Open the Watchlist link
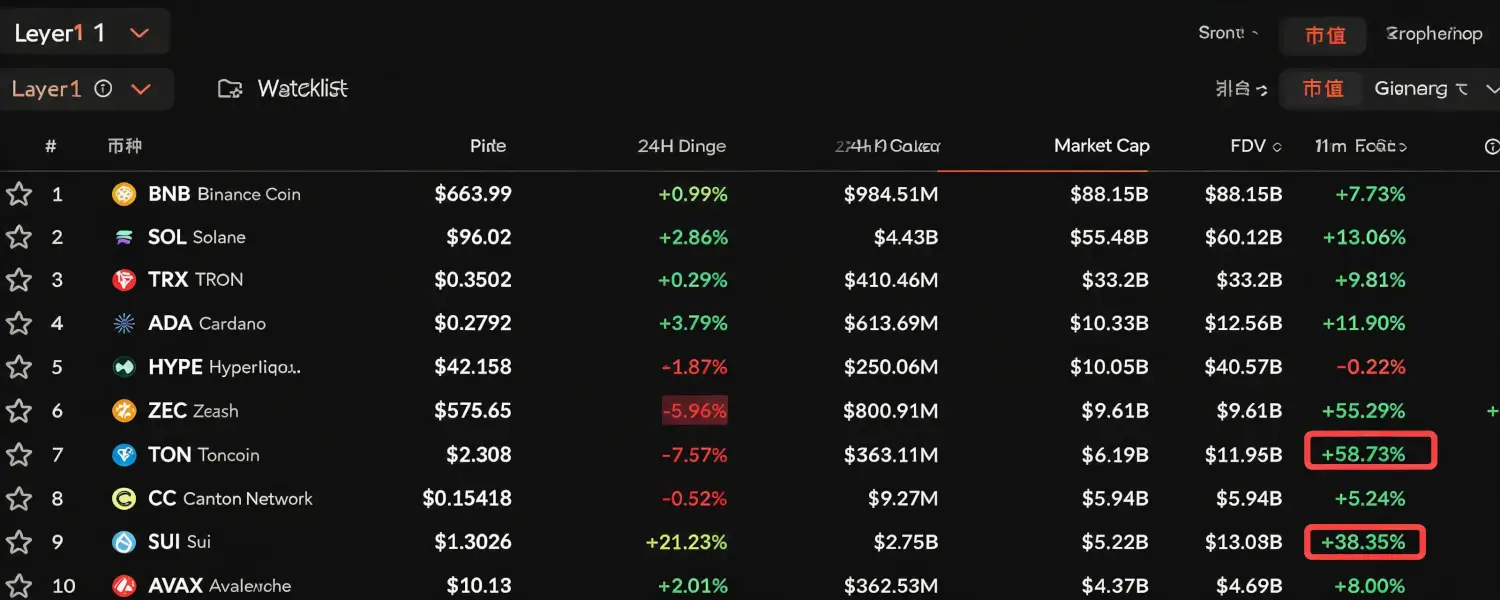 [302, 89]
